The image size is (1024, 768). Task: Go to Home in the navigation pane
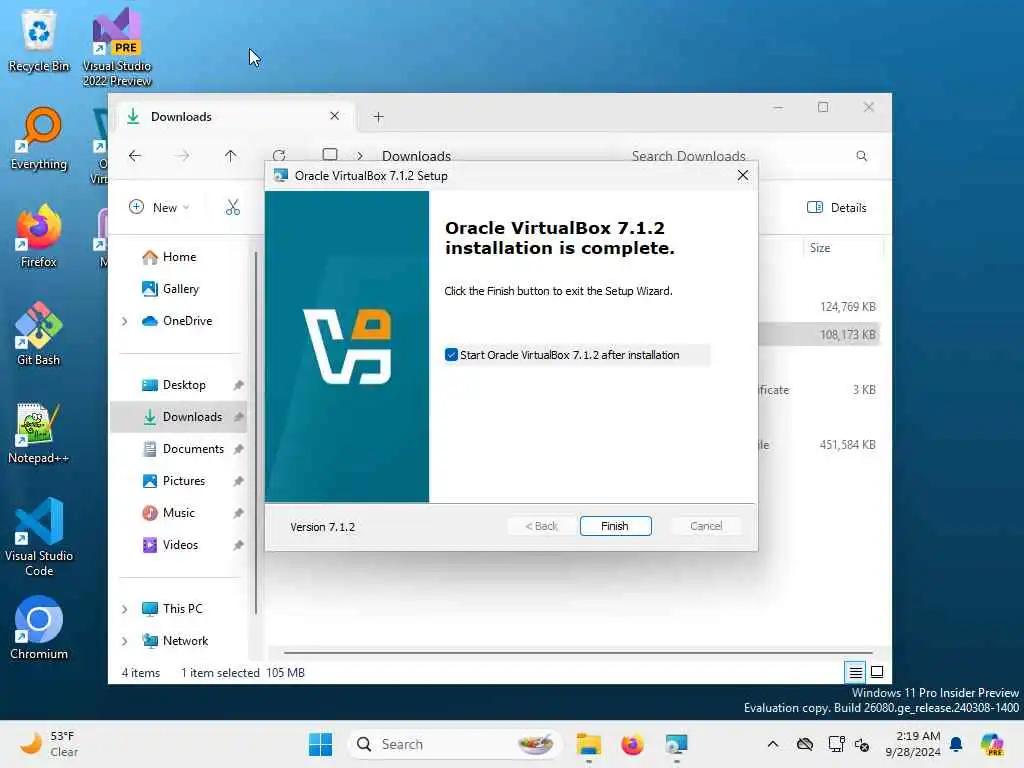coord(180,257)
